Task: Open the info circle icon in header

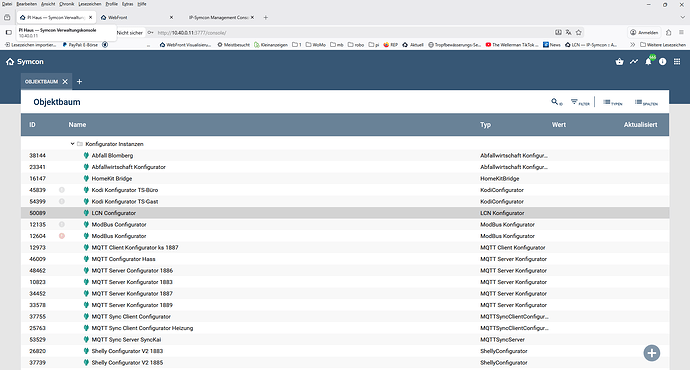Action: click(663, 62)
